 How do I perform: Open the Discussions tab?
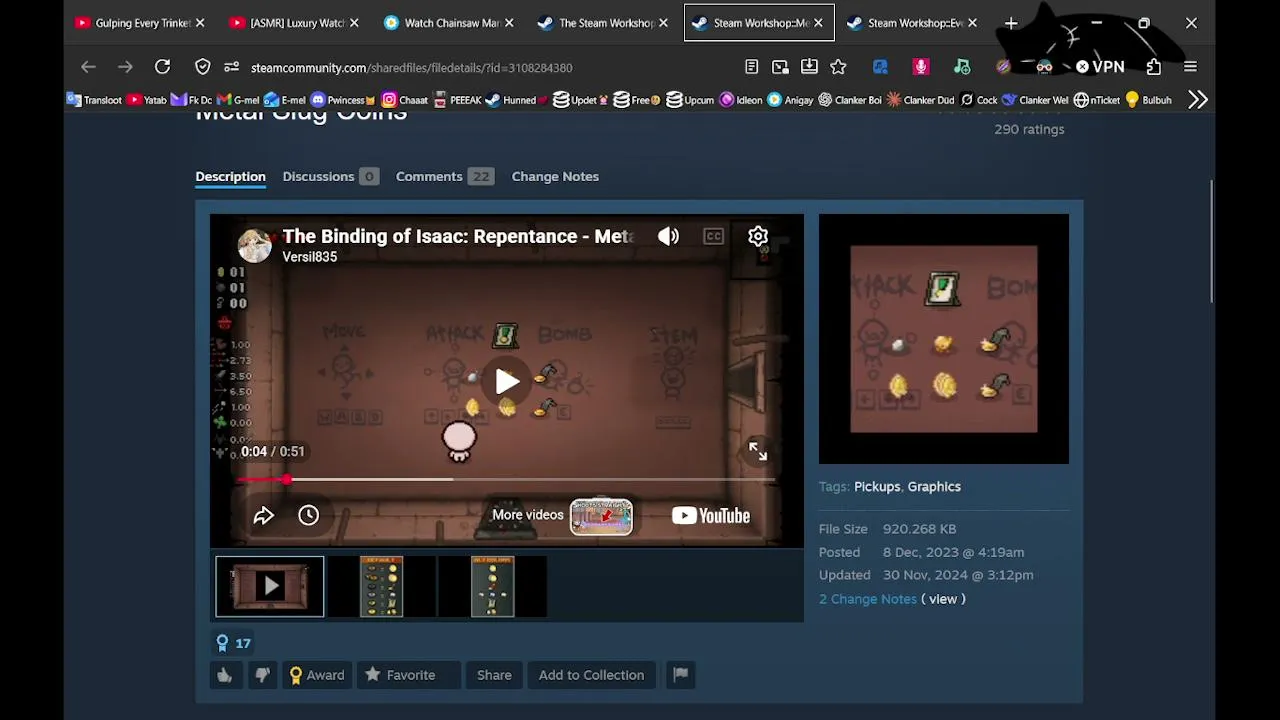tap(330, 177)
